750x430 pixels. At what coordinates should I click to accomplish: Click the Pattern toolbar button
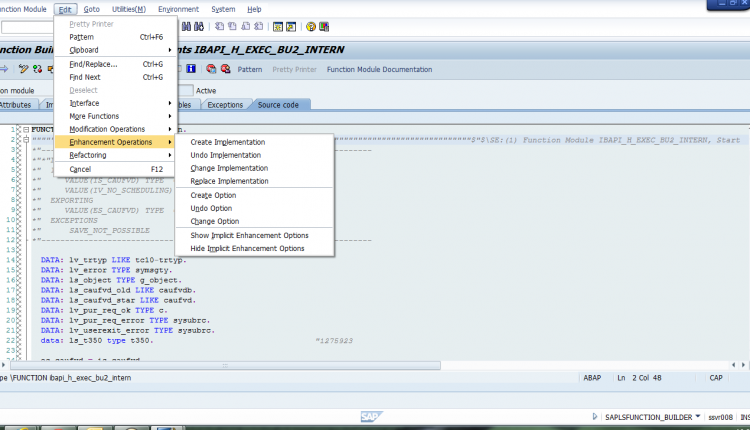pos(250,69)
